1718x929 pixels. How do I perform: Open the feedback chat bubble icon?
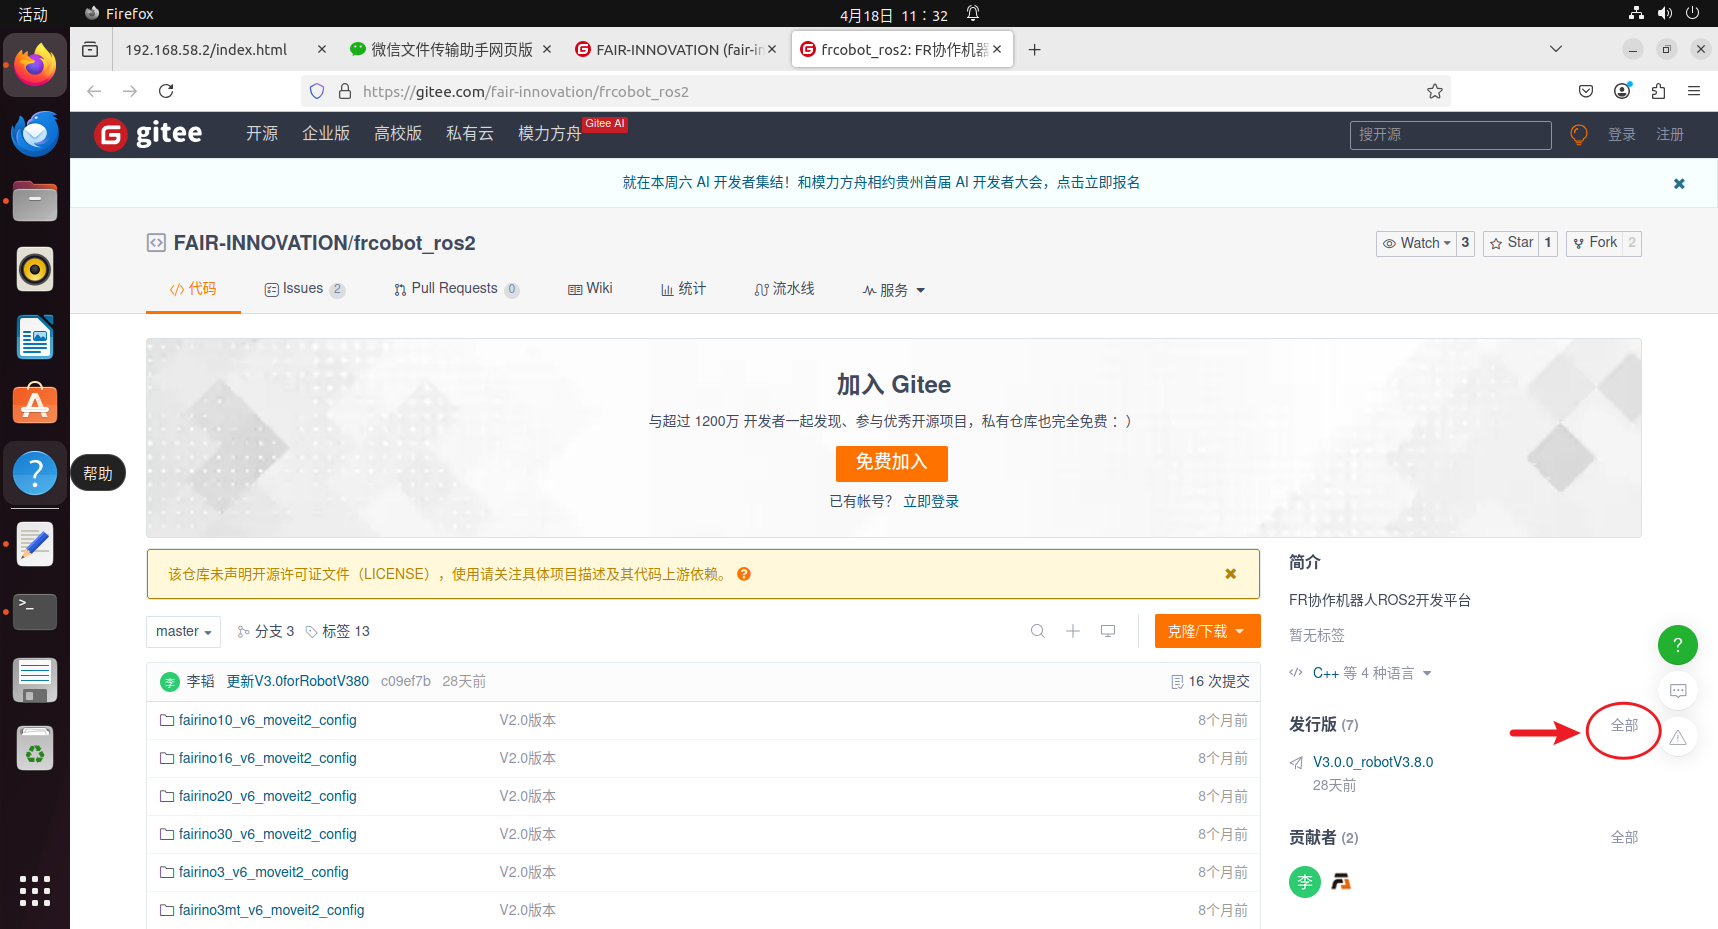[1678, 691]
